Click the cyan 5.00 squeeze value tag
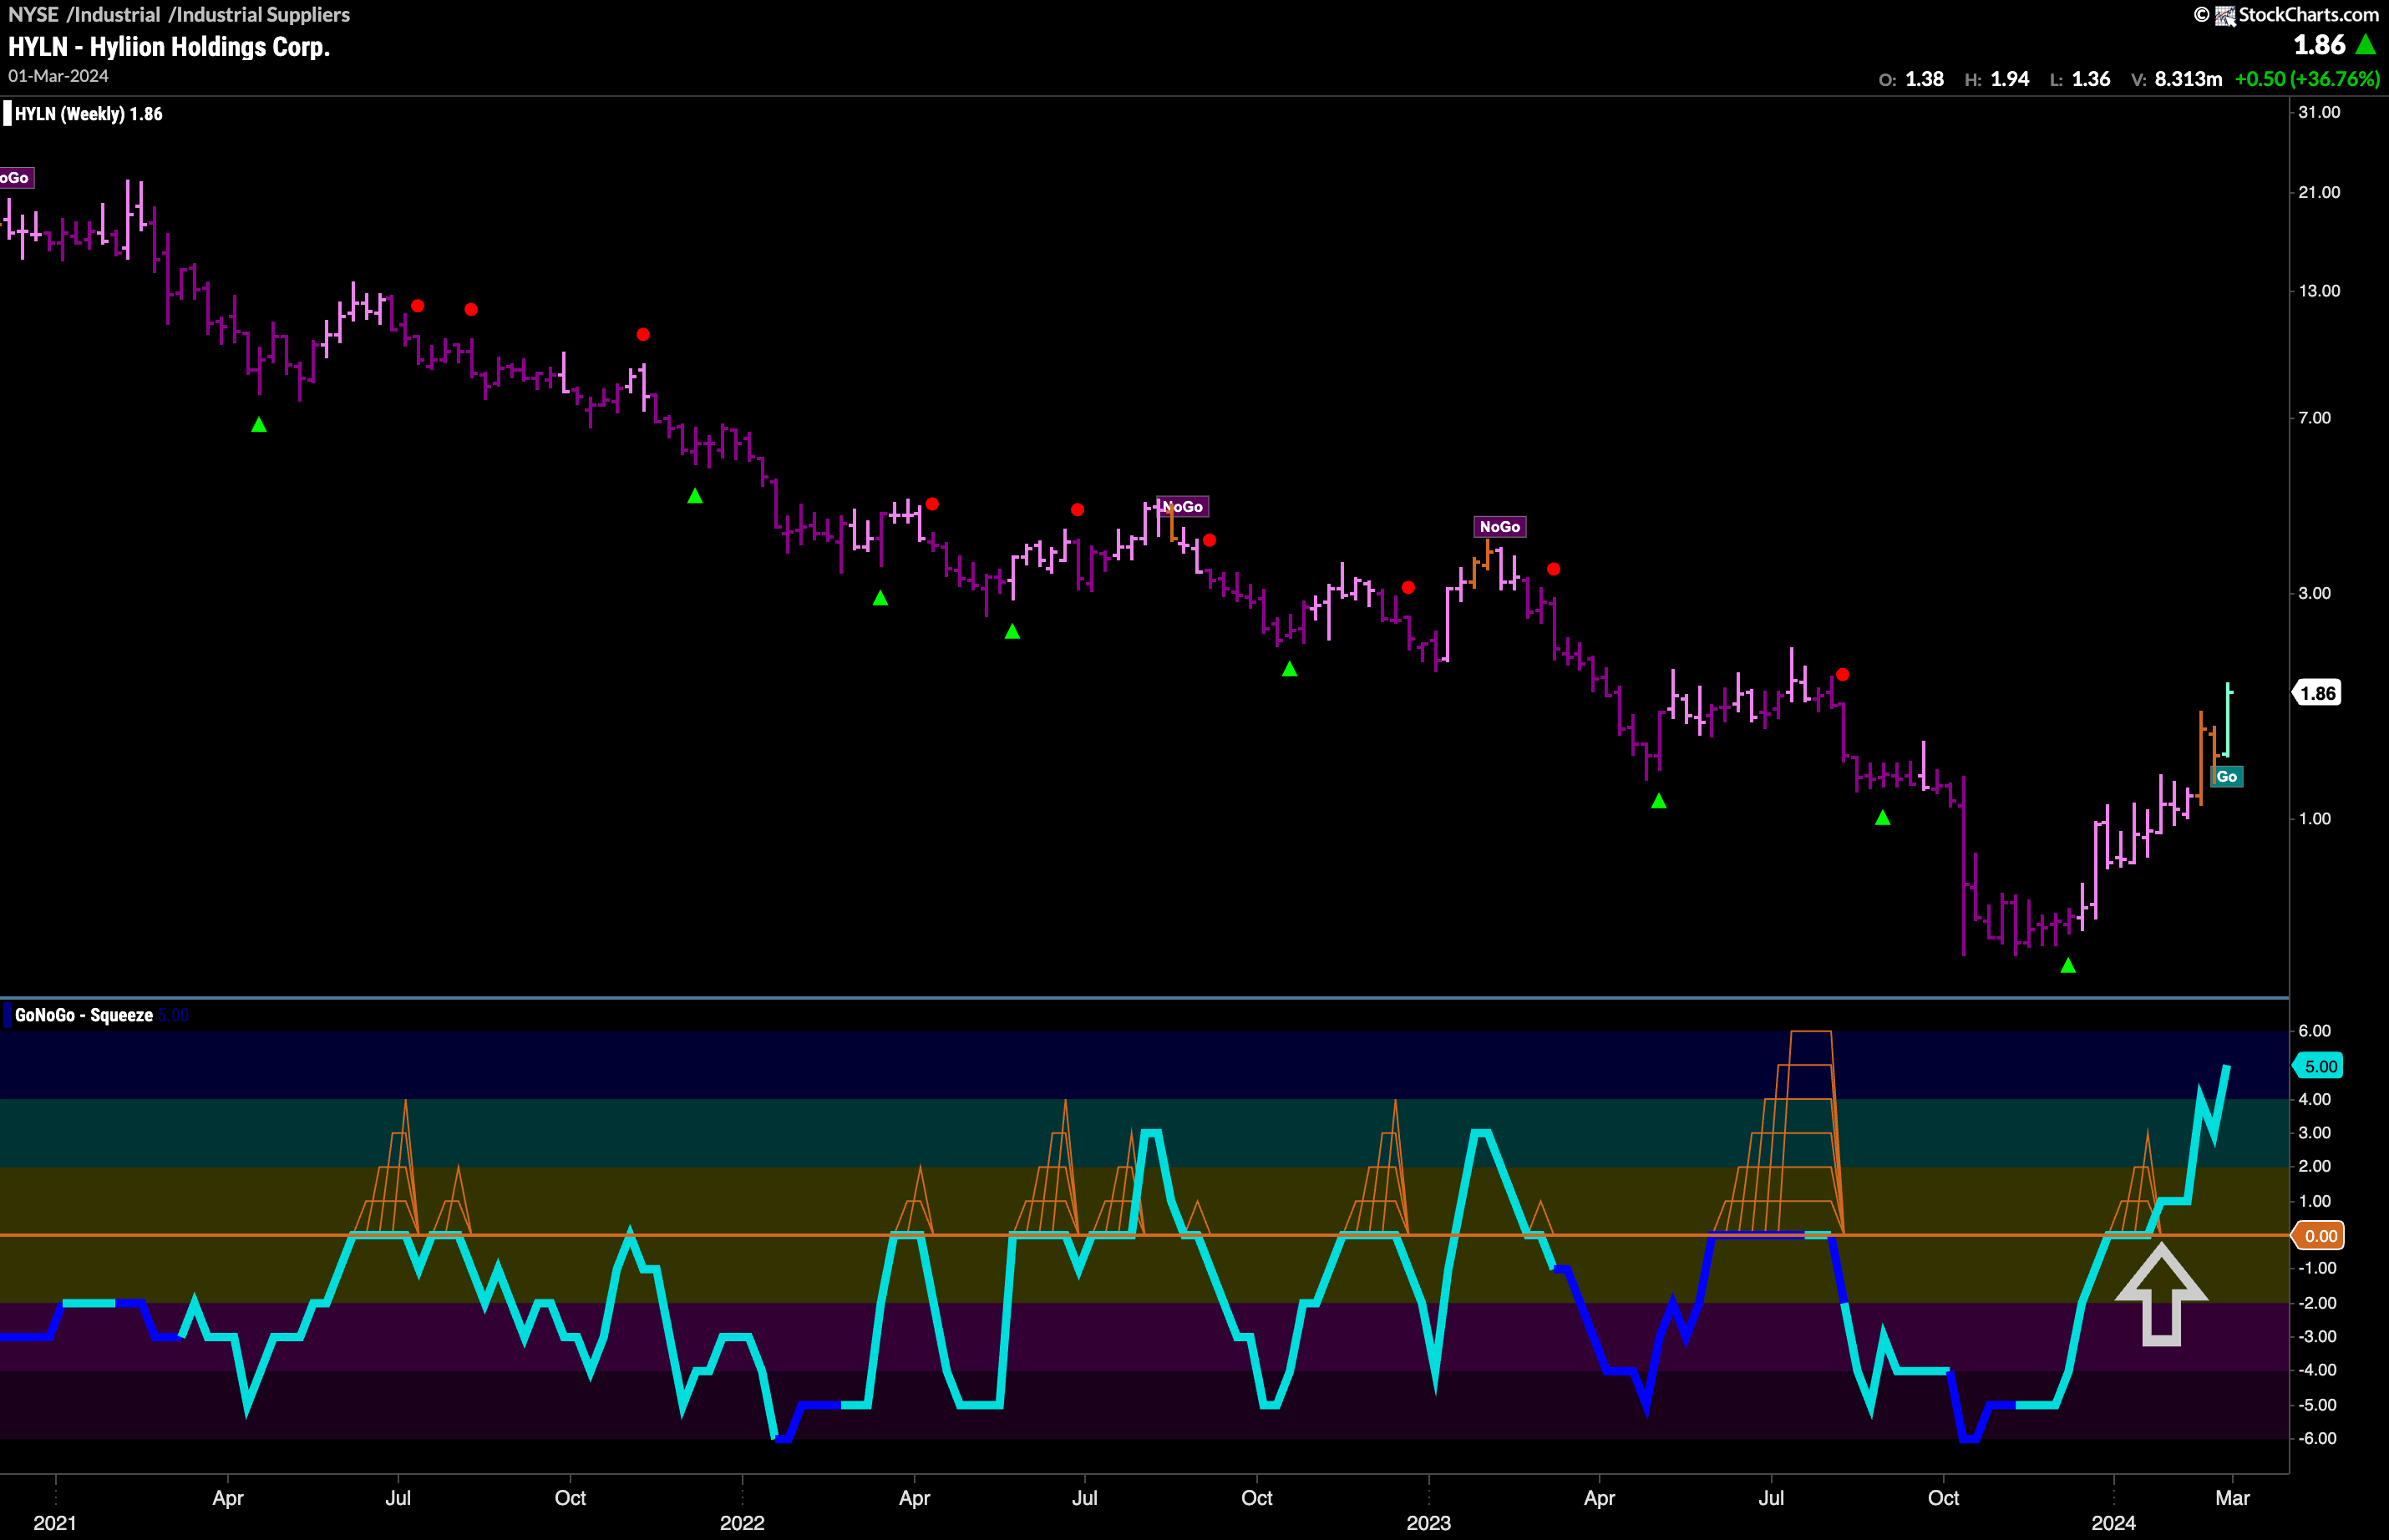 (2318, 1066)
